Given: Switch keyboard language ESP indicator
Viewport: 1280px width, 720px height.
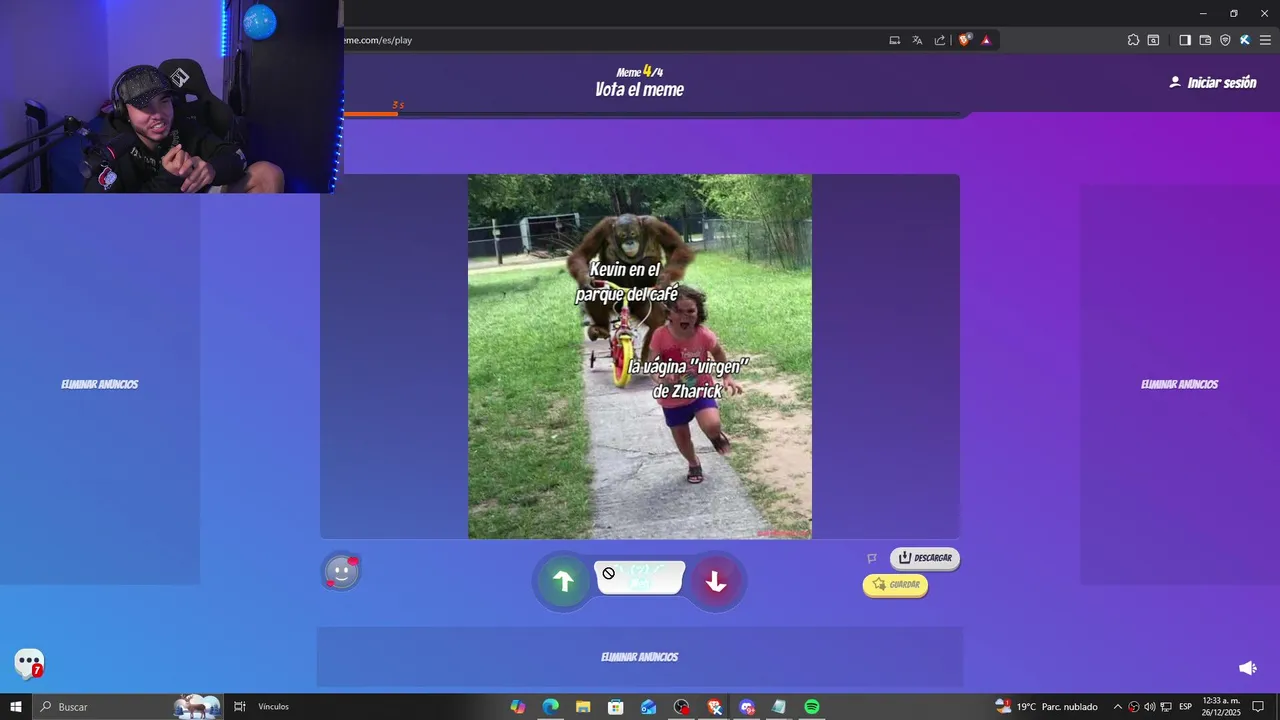Looking at the screenshot, I should click(1185, 707).
